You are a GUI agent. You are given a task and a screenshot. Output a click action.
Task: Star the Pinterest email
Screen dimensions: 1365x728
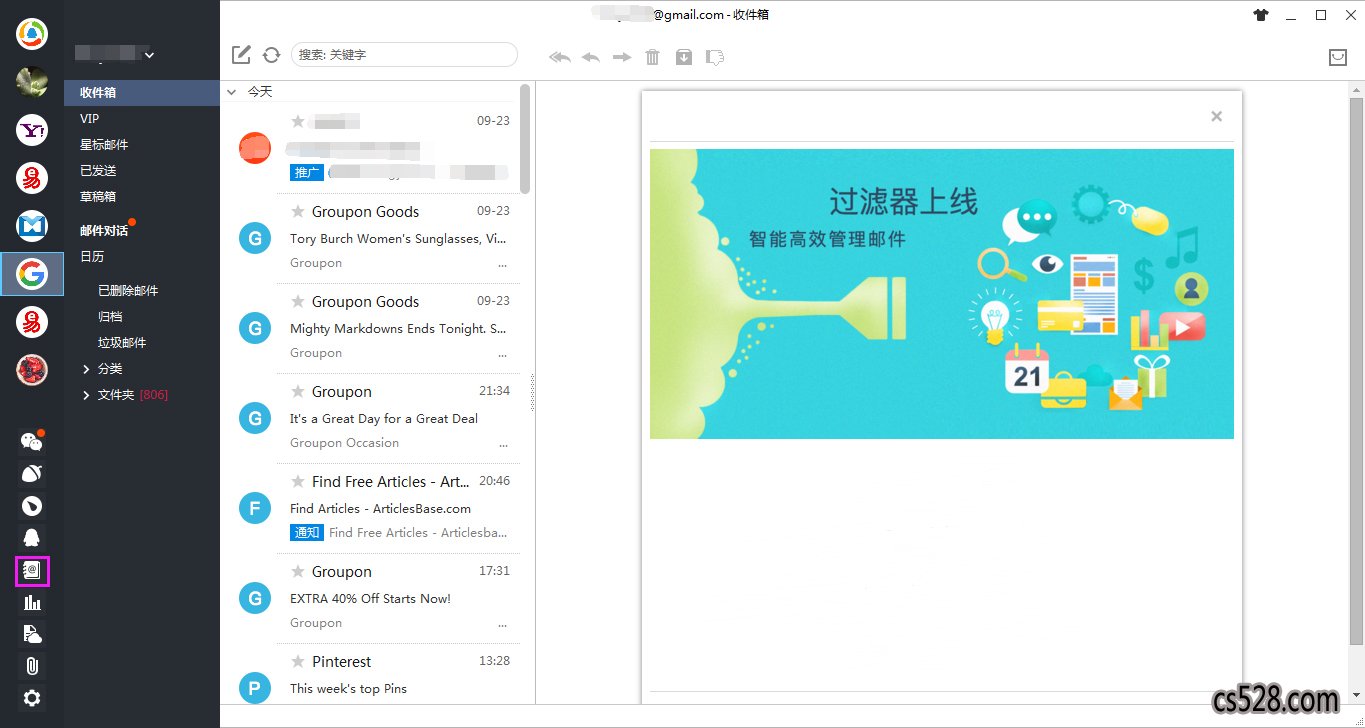(x=297, y=661)
